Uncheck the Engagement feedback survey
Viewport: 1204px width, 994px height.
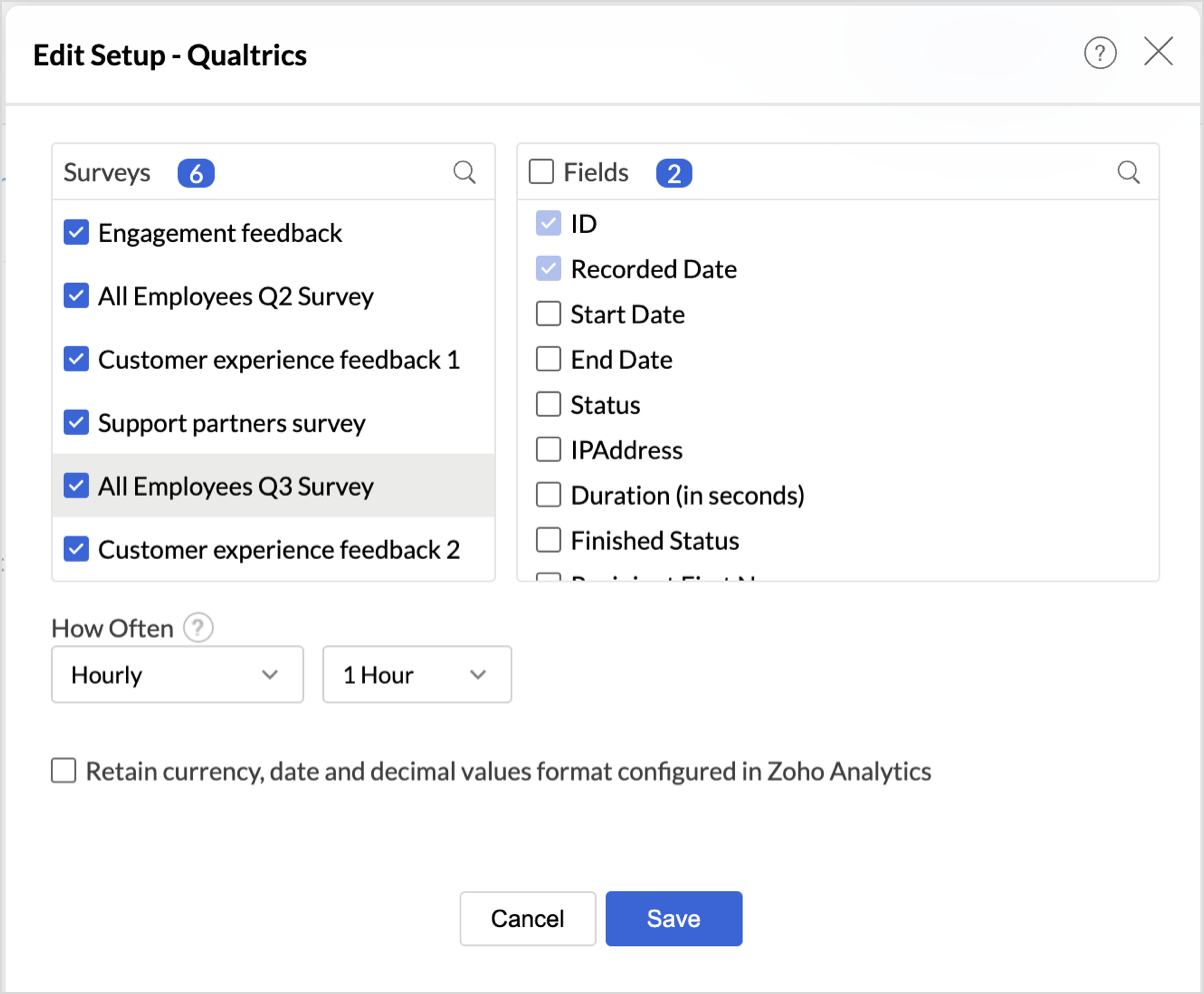pos(76,233)
